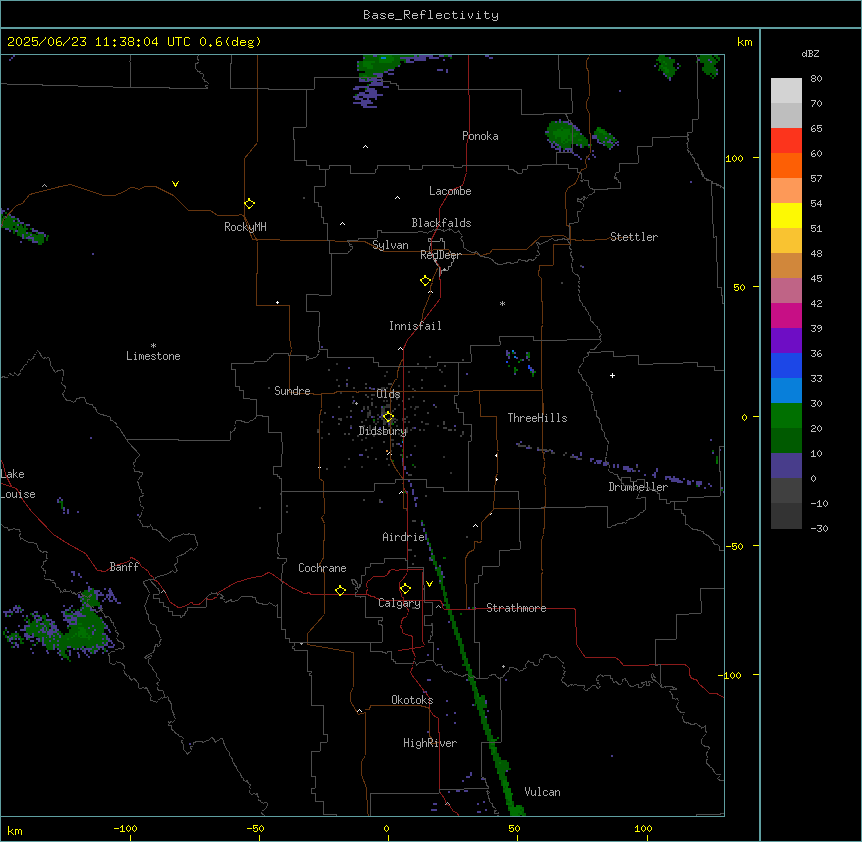Click the green radar echo east of Ponoka
862x842 pixels.
click(566, 135)
